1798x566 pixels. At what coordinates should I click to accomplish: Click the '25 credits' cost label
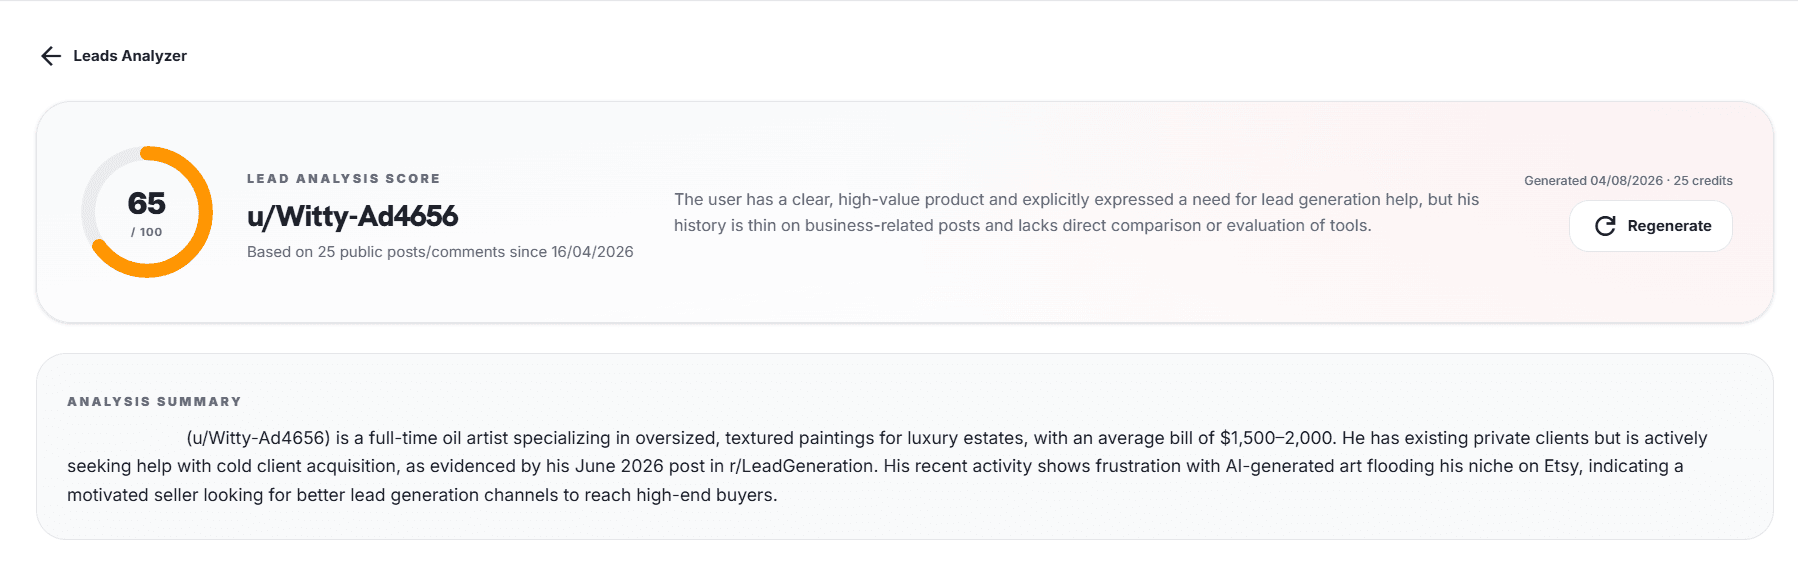[x=1703, y=181]
